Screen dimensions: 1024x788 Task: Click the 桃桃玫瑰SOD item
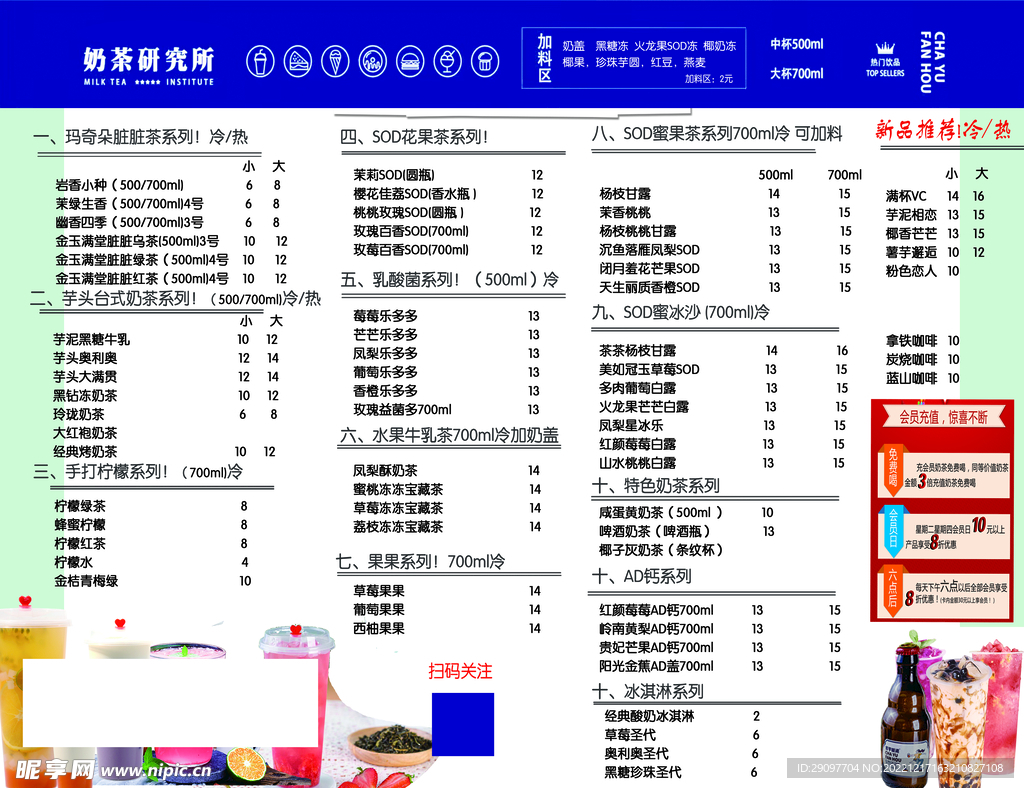[x=409, y=213]
